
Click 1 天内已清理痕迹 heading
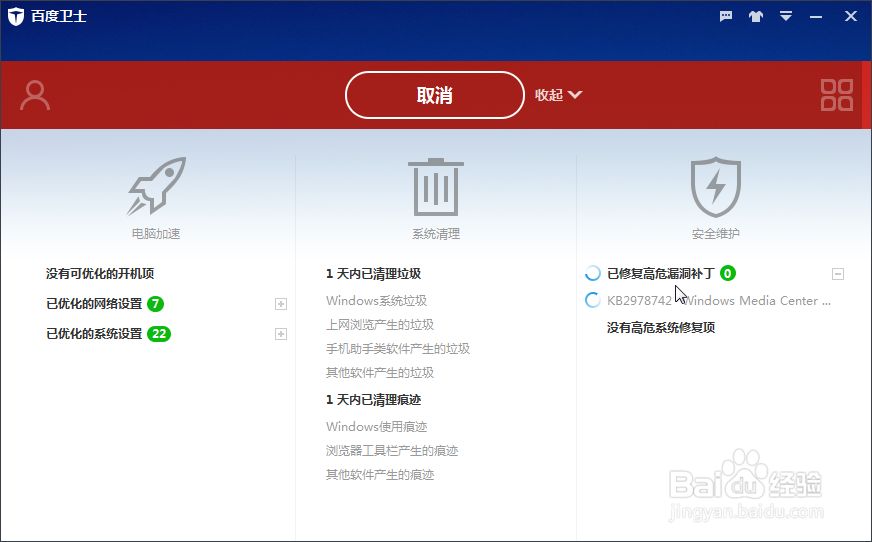pyautogui.click(x=374, y=400)
